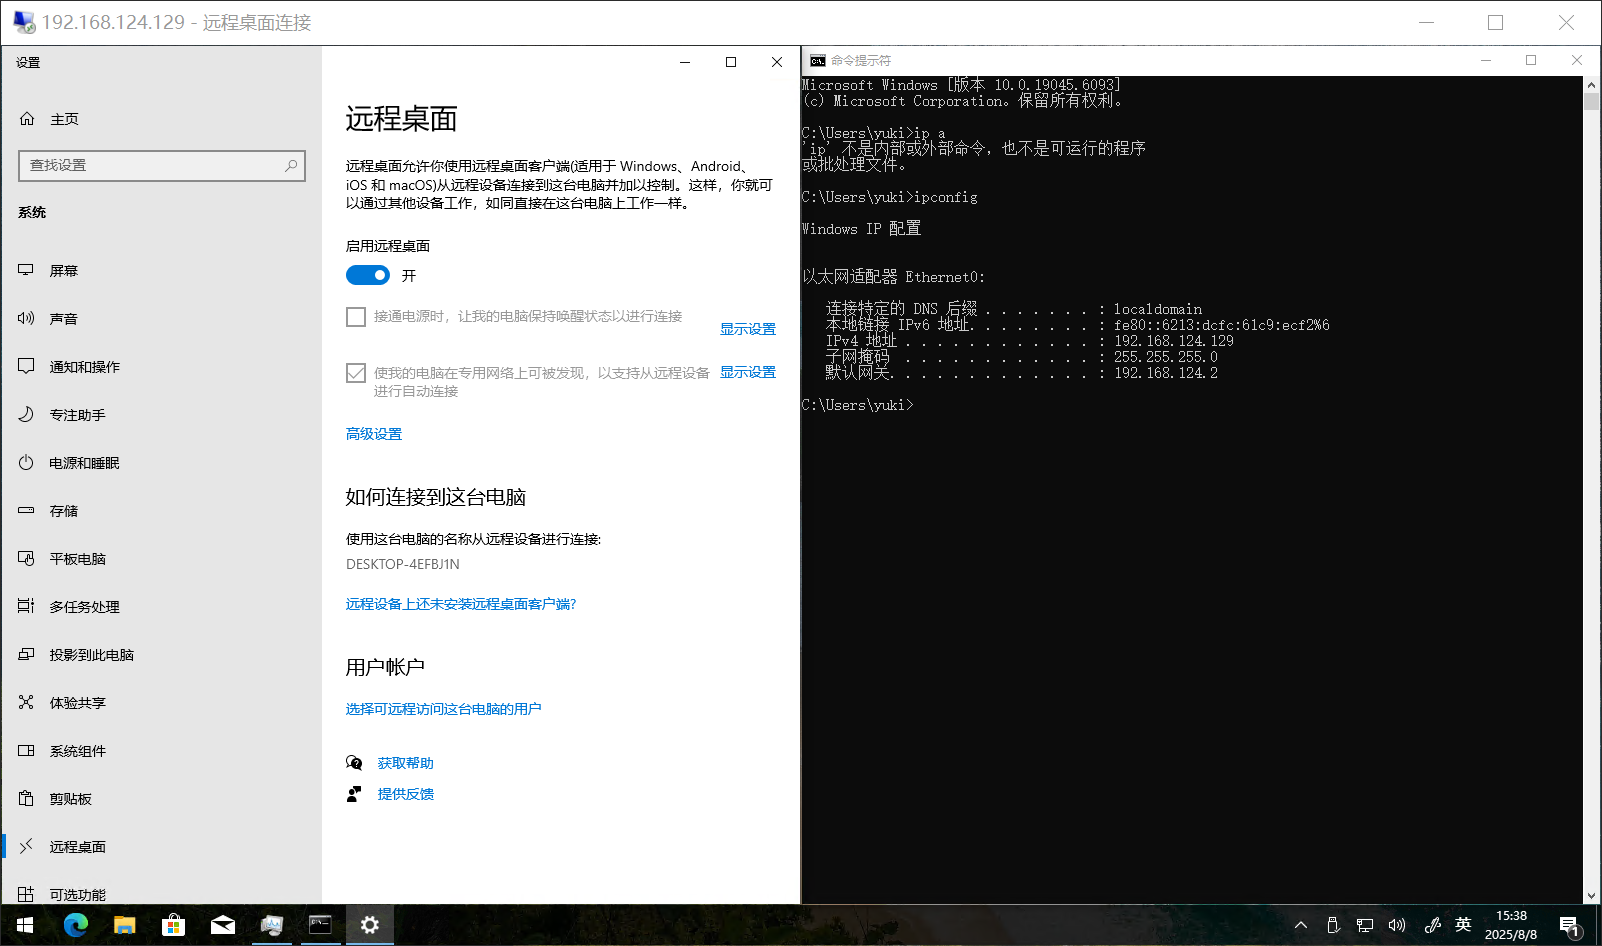Image resolution: width=1602 pixels, height=946 pixels.
Task: Open Microsoft Edge from the taskbar
Action: (76, 925)
